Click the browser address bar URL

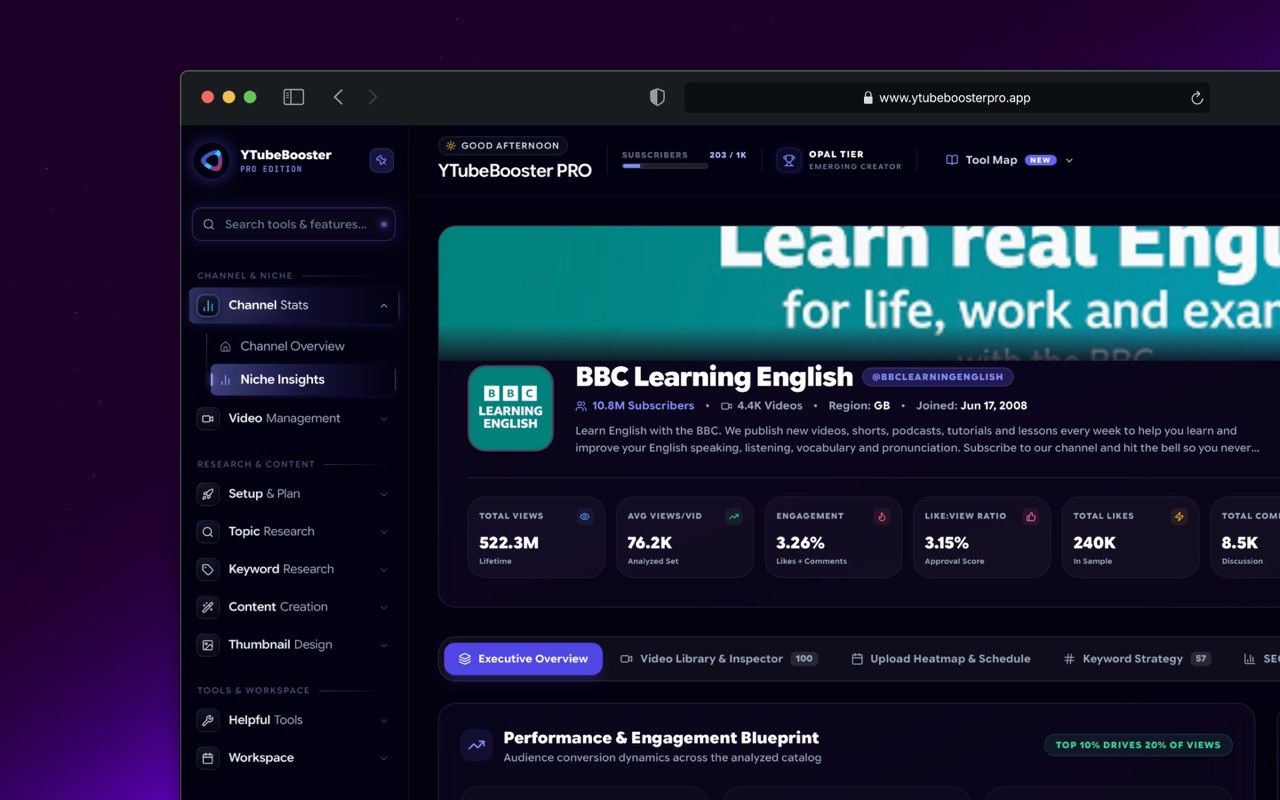[x=954, y=98]
